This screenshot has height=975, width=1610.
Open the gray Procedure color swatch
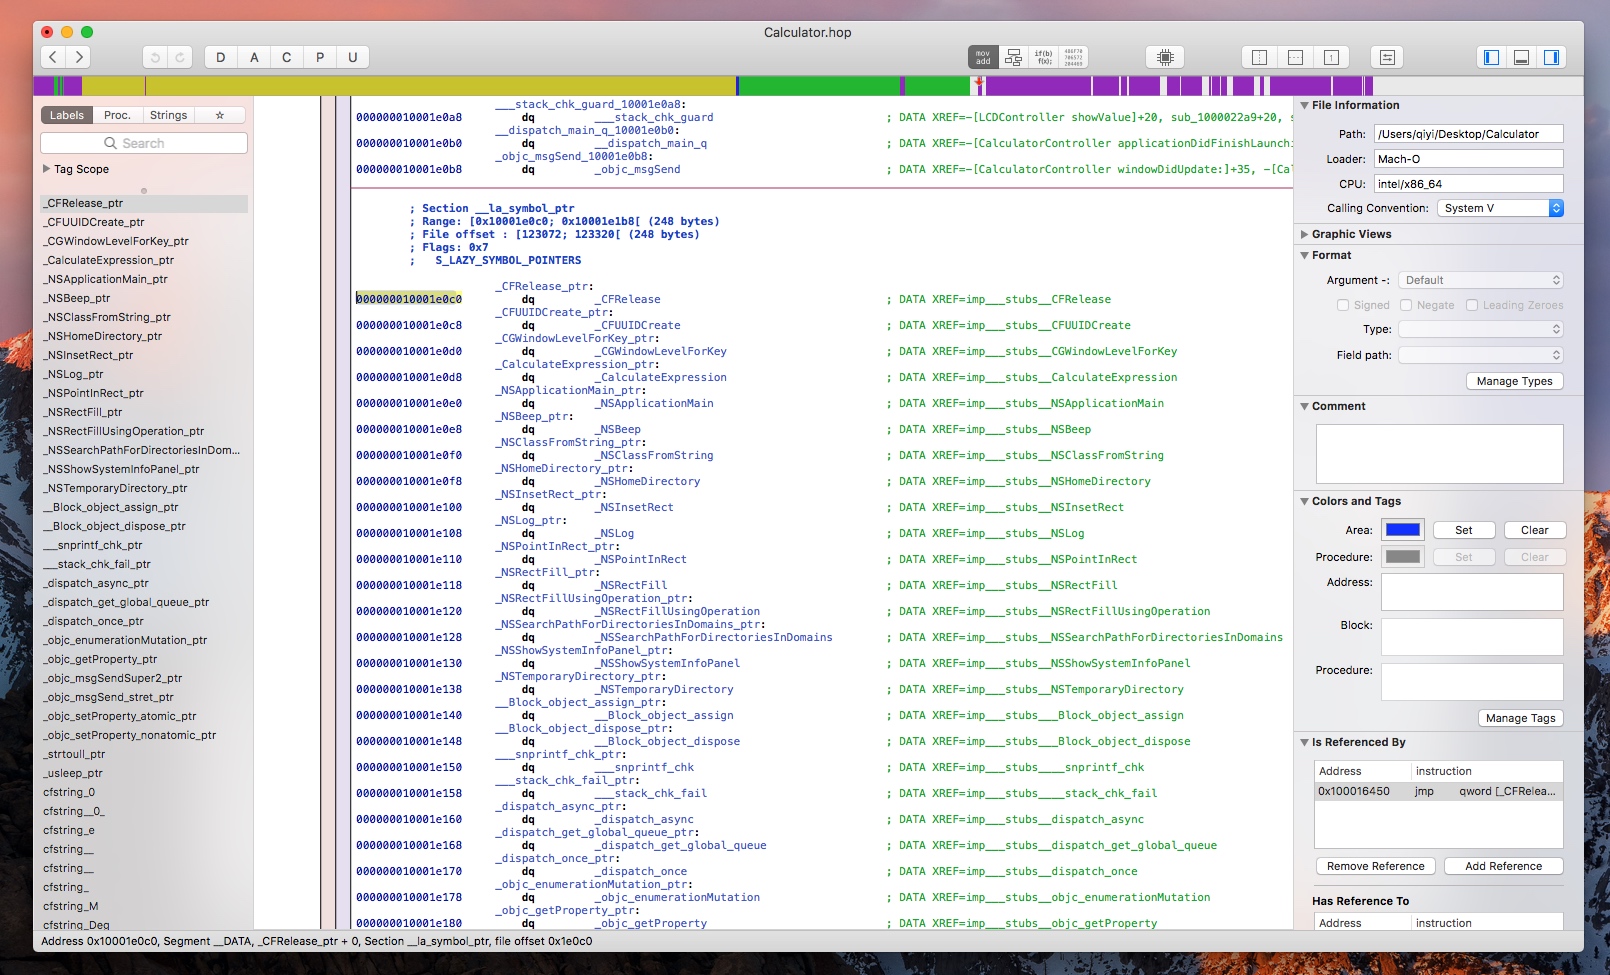point(1403,557)
